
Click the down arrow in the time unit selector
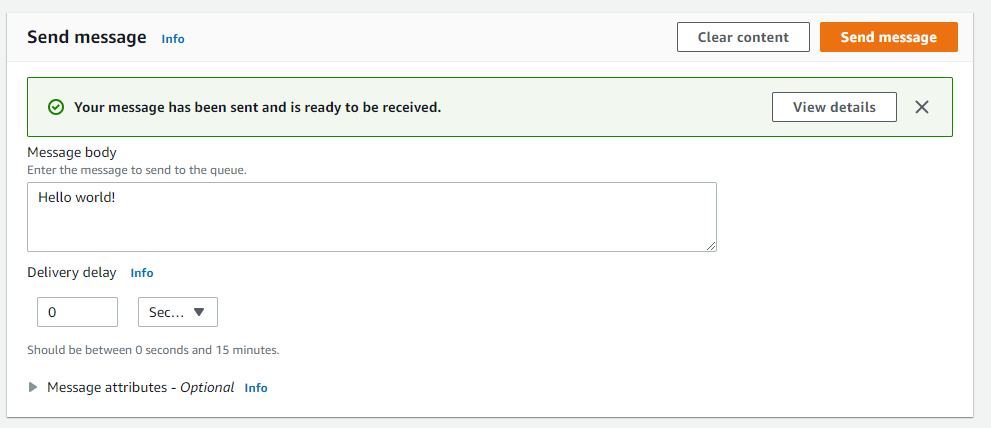click(x=198, y=312)
